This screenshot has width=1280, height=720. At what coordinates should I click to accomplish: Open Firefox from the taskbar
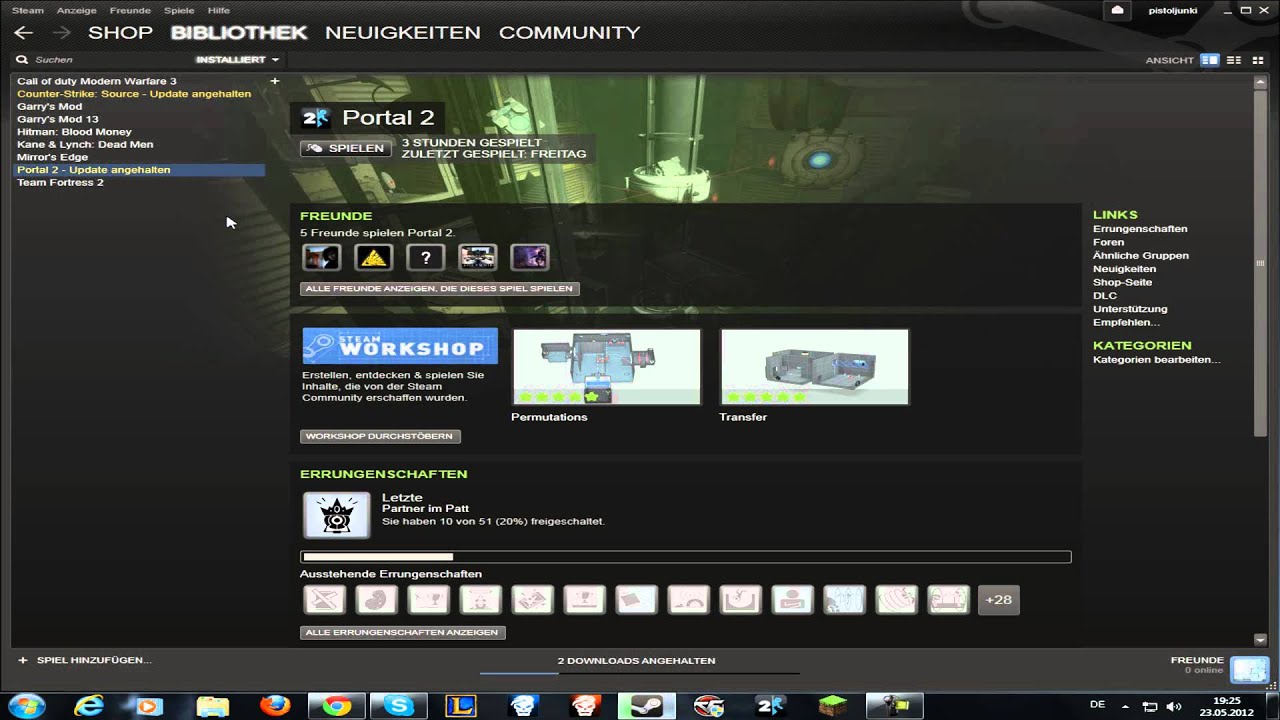(275, 705)
